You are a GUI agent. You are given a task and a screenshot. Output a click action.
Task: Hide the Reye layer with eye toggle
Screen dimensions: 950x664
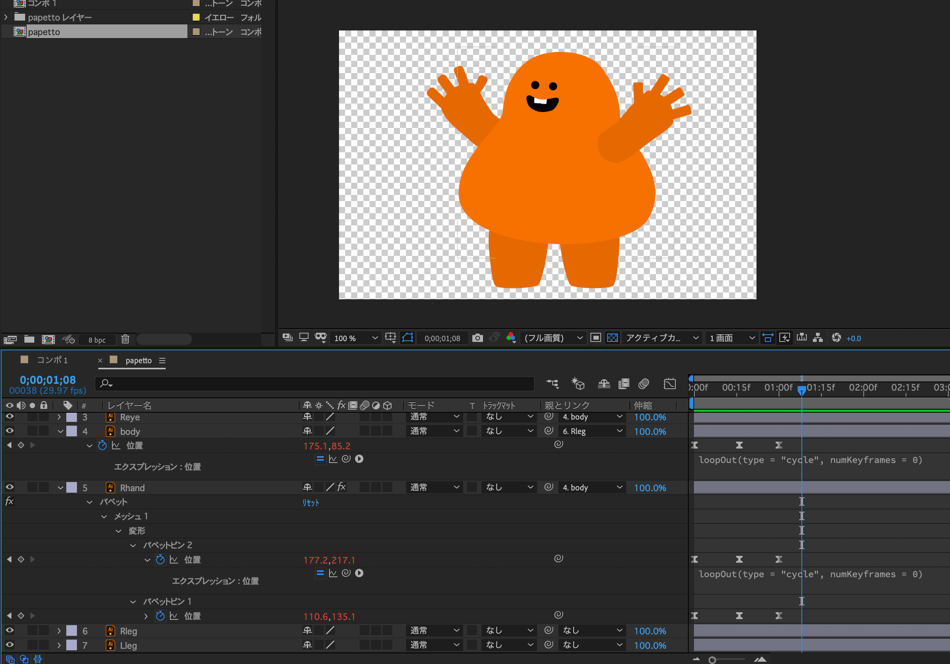(10, 417)
